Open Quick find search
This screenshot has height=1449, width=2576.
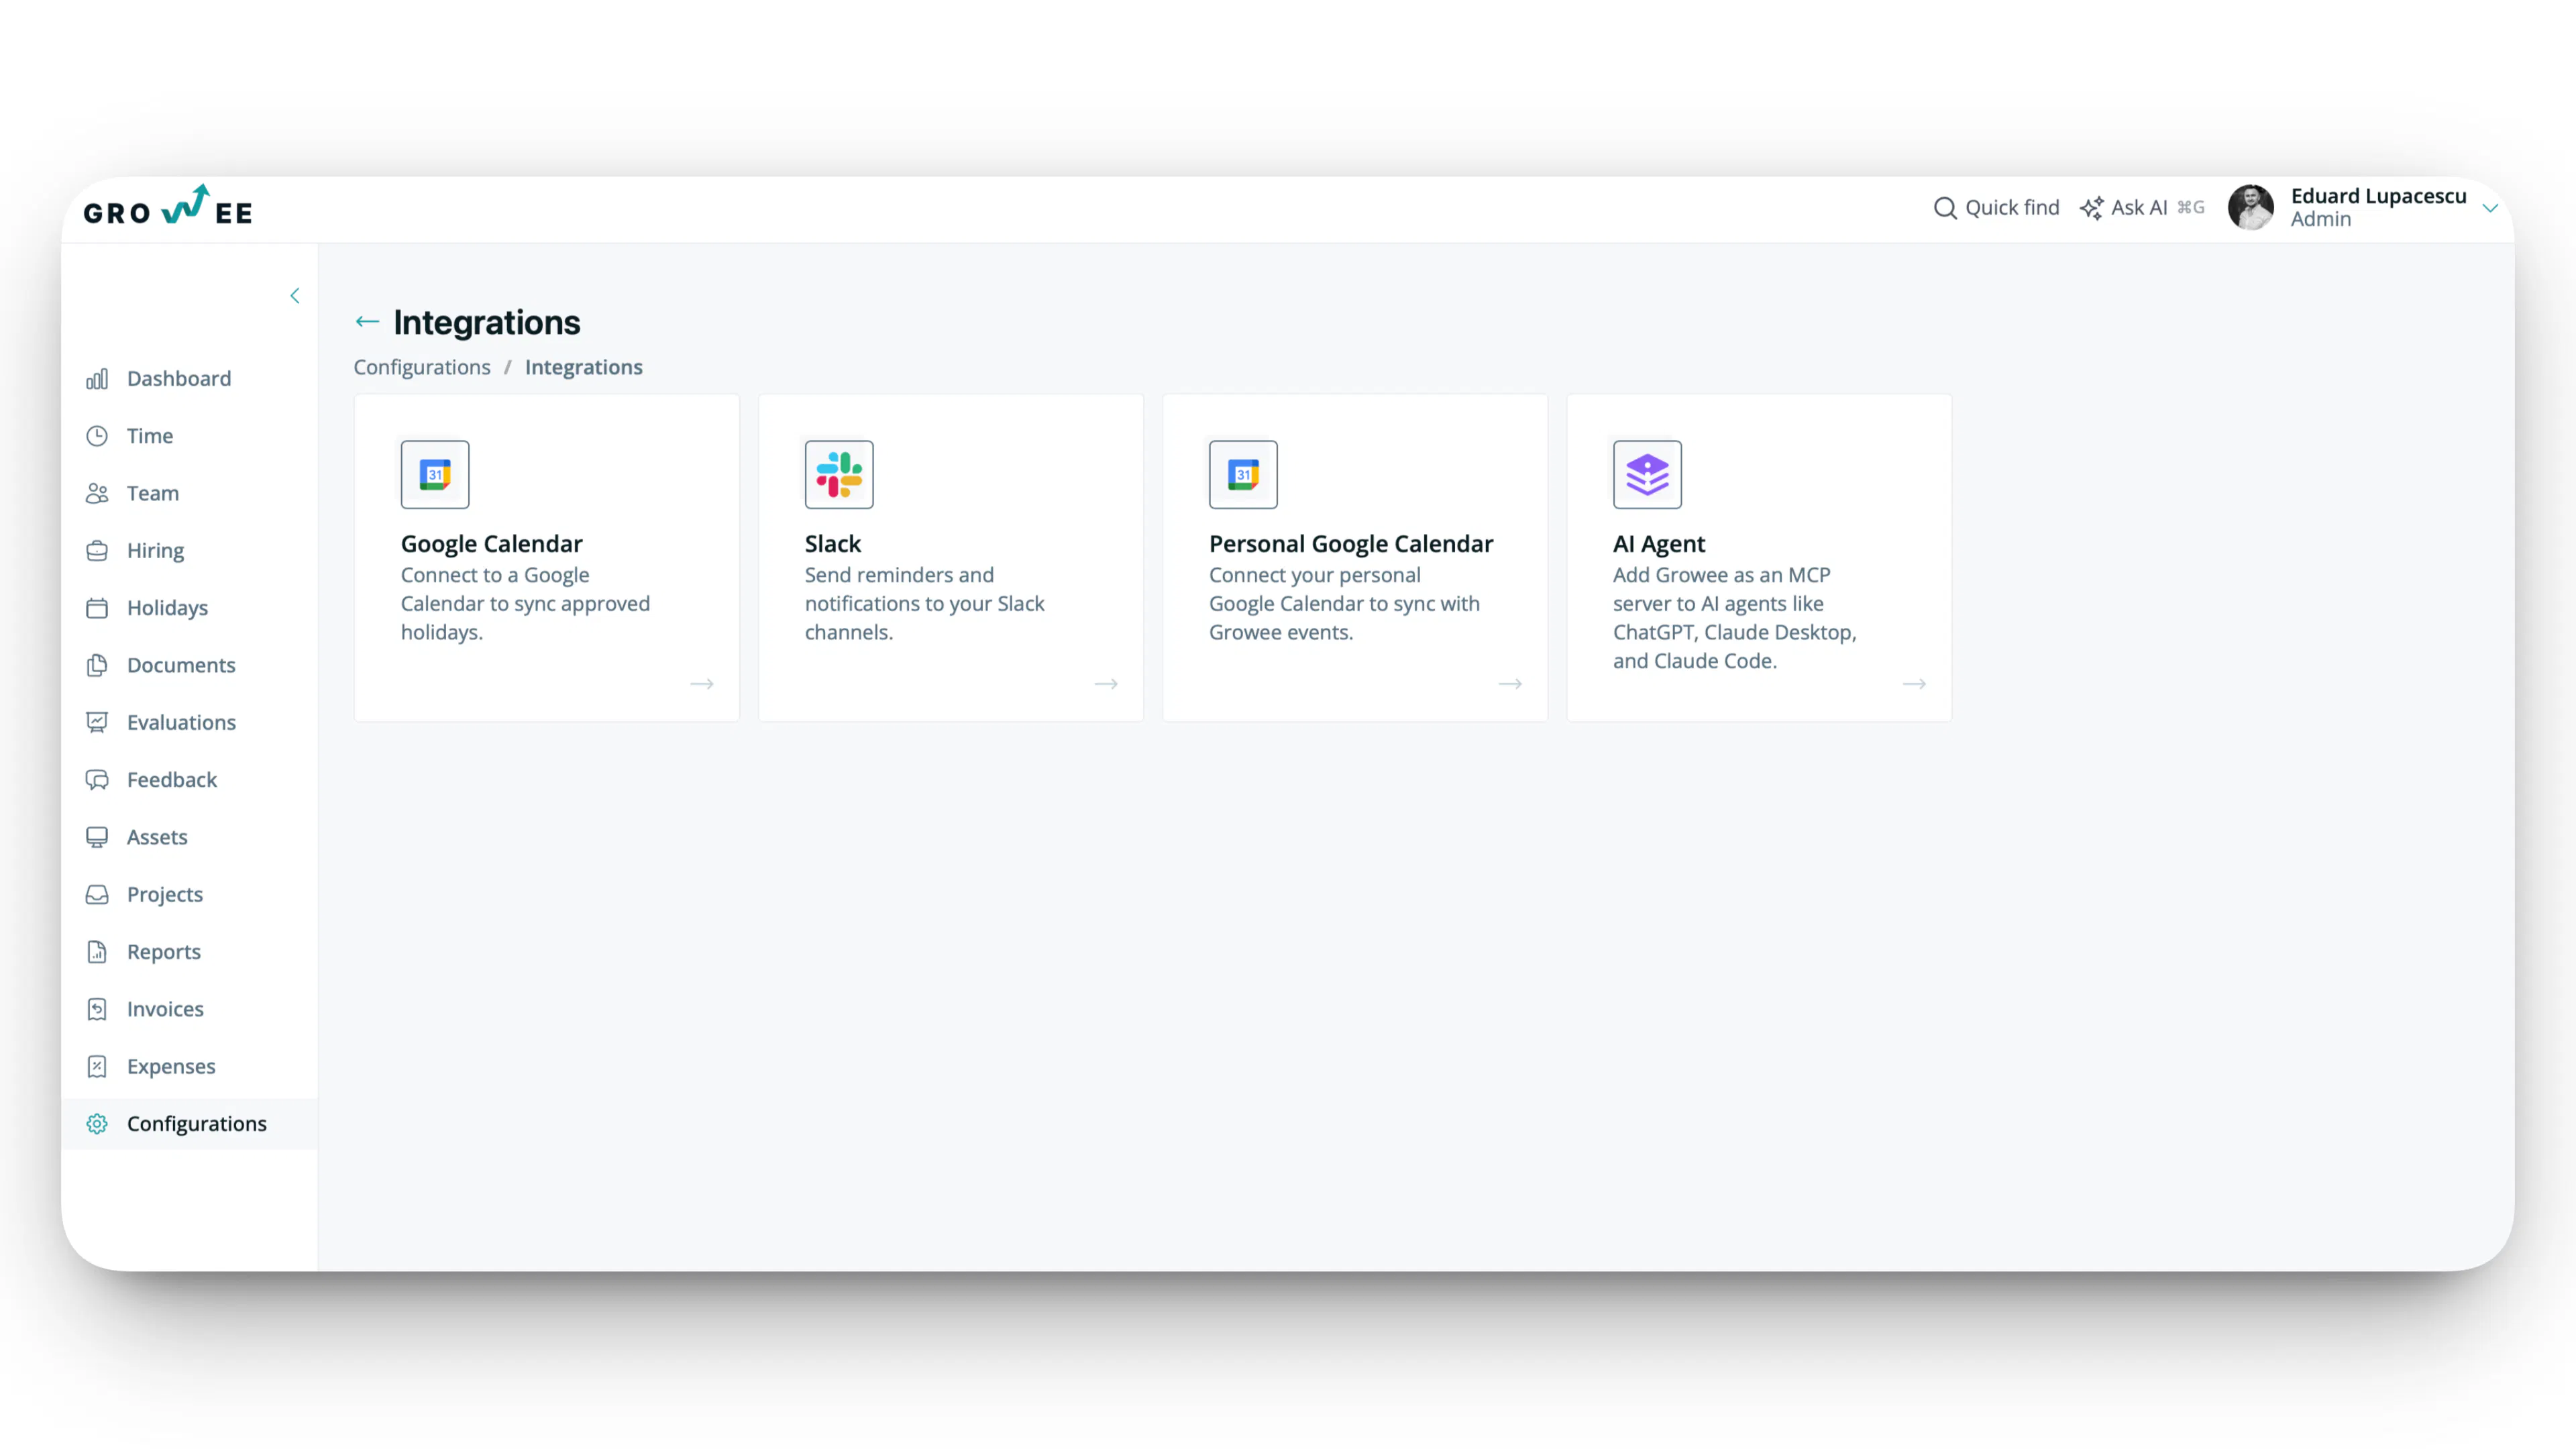point(1994,207)
